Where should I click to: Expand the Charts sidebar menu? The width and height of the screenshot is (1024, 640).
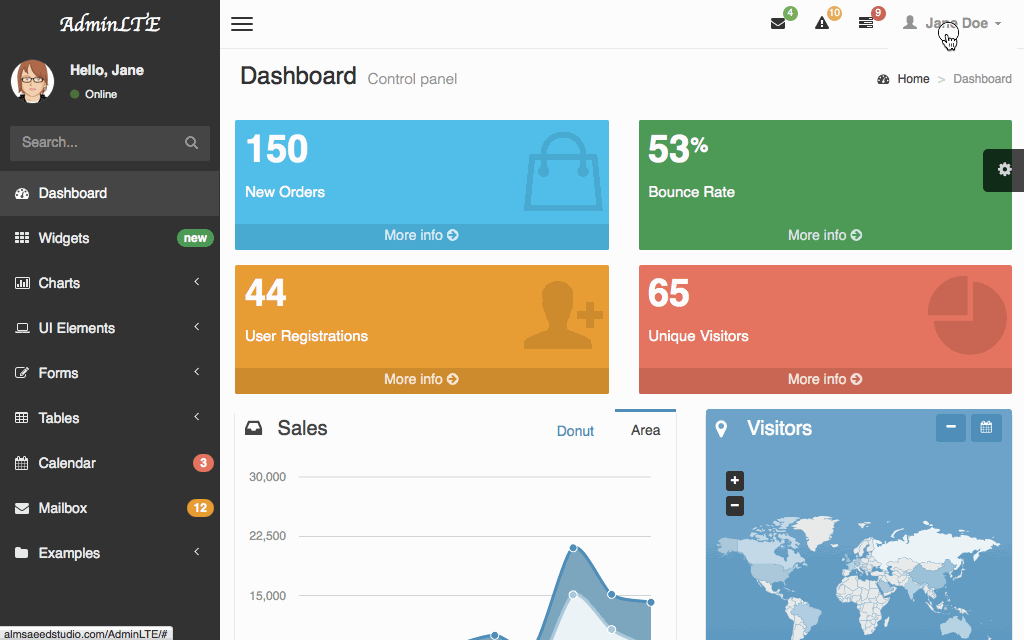(108, 283)
